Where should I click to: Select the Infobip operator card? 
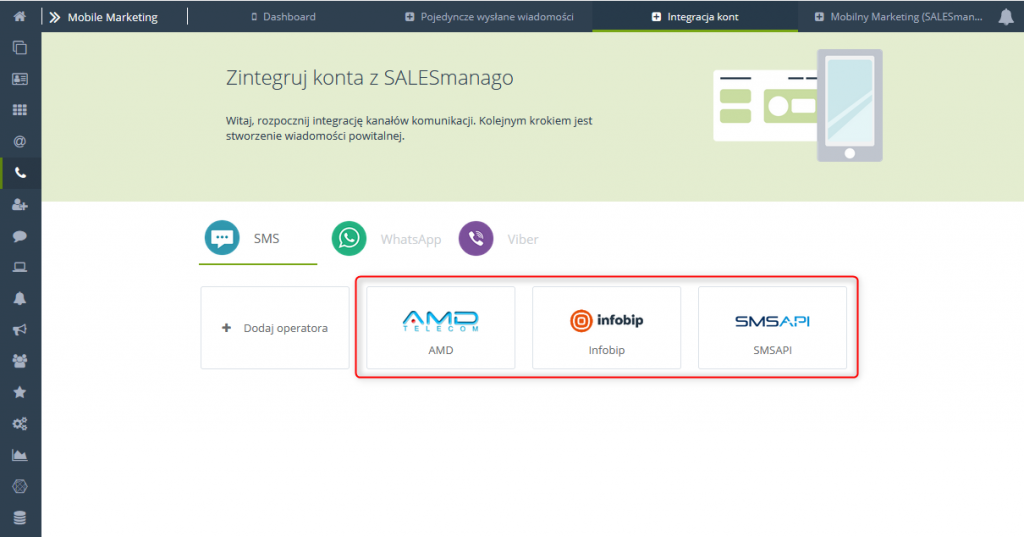click(x=607, y=328)
